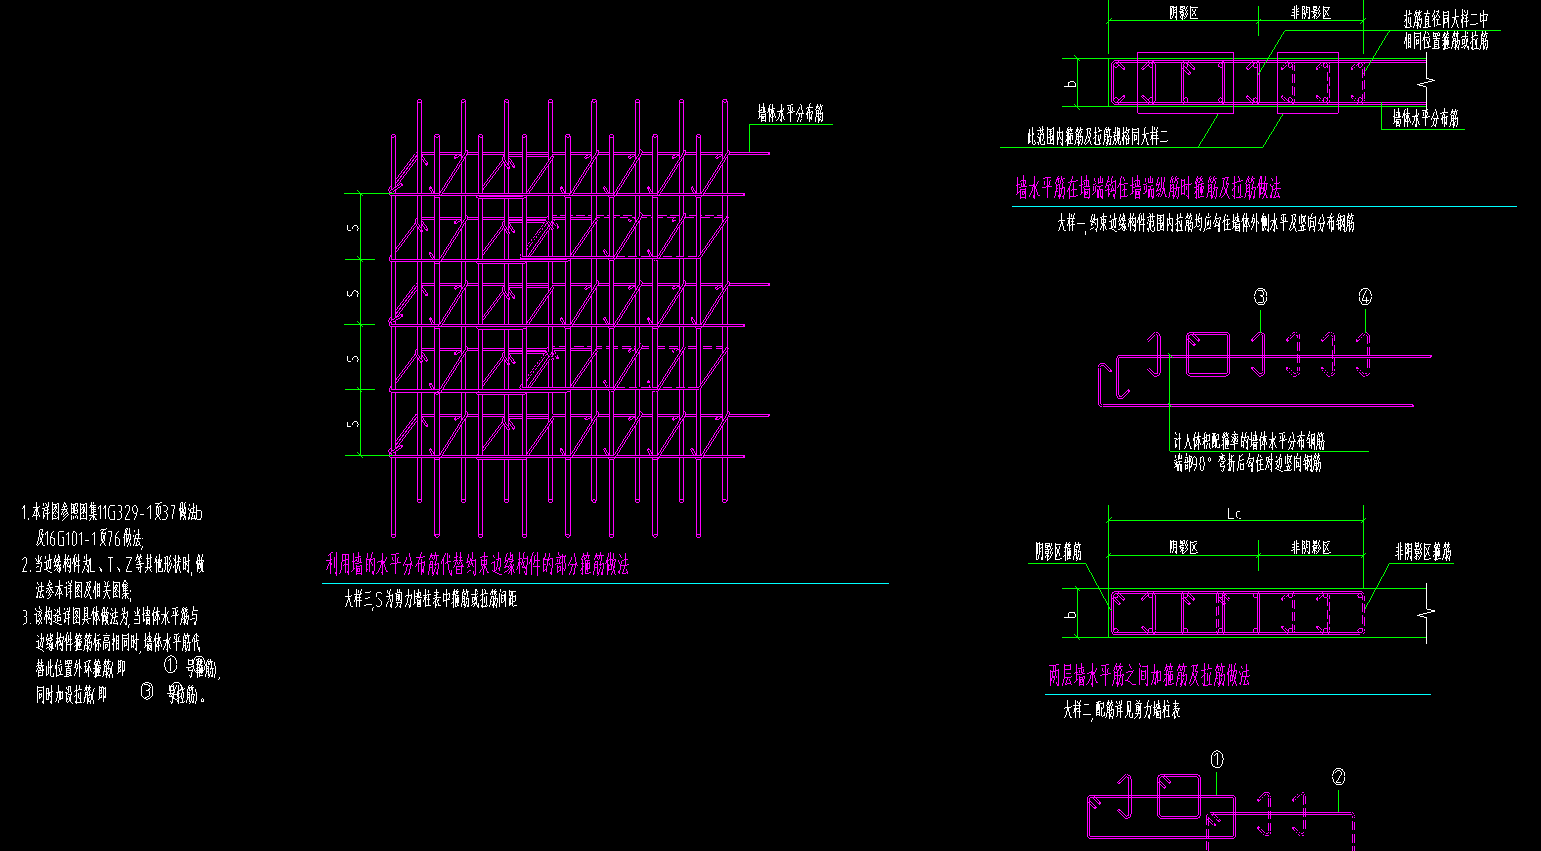
Task: Select the note '大样二,配筋详见剪力墙柱表'
Action: [x=1122, y=711]
